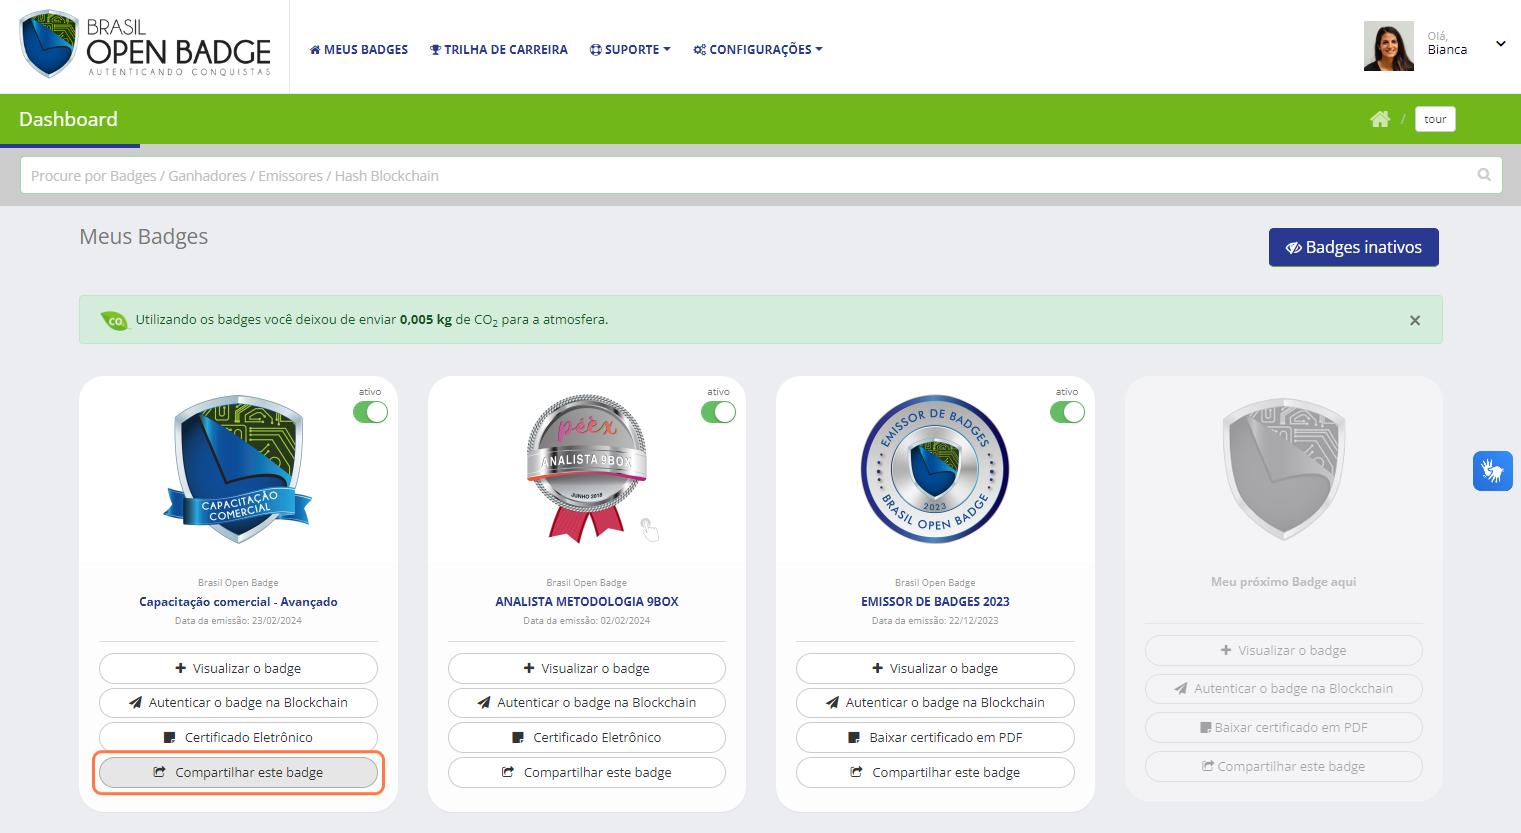Autenticar Analista 9BOX badge na Blockchain

click(x=587, y=702)
